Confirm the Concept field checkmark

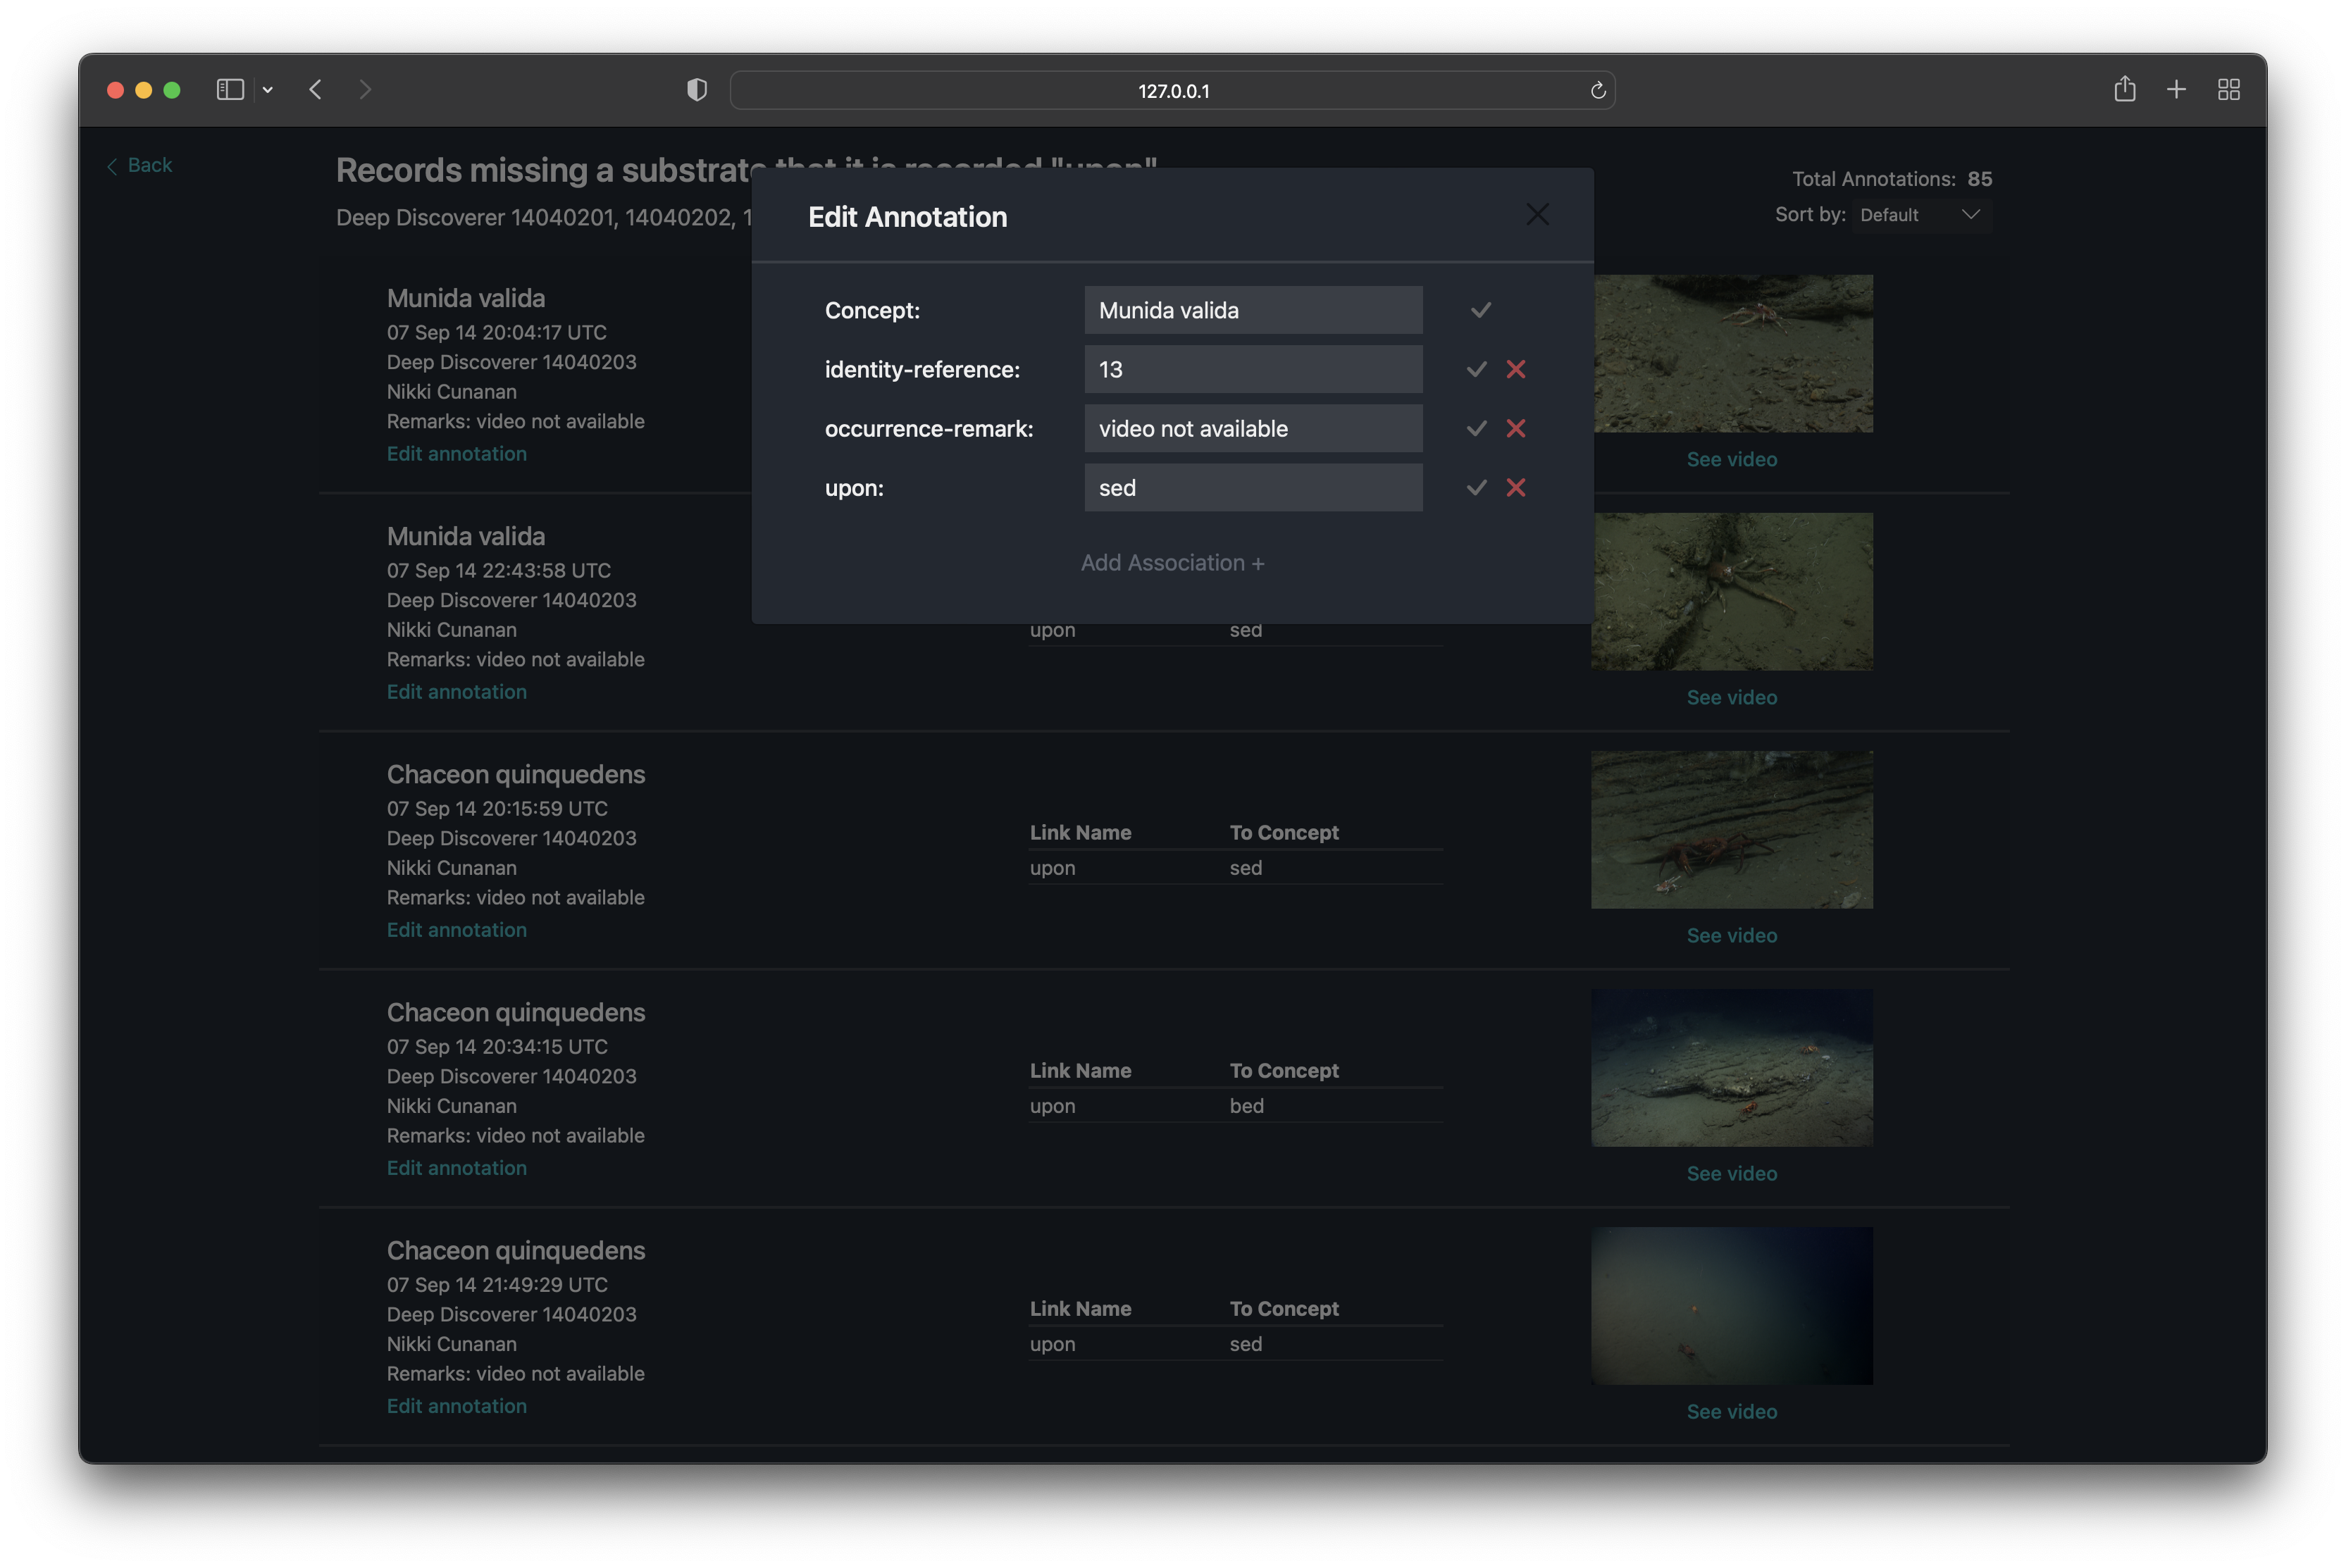pyautogui.click(x=1480, y=310)
